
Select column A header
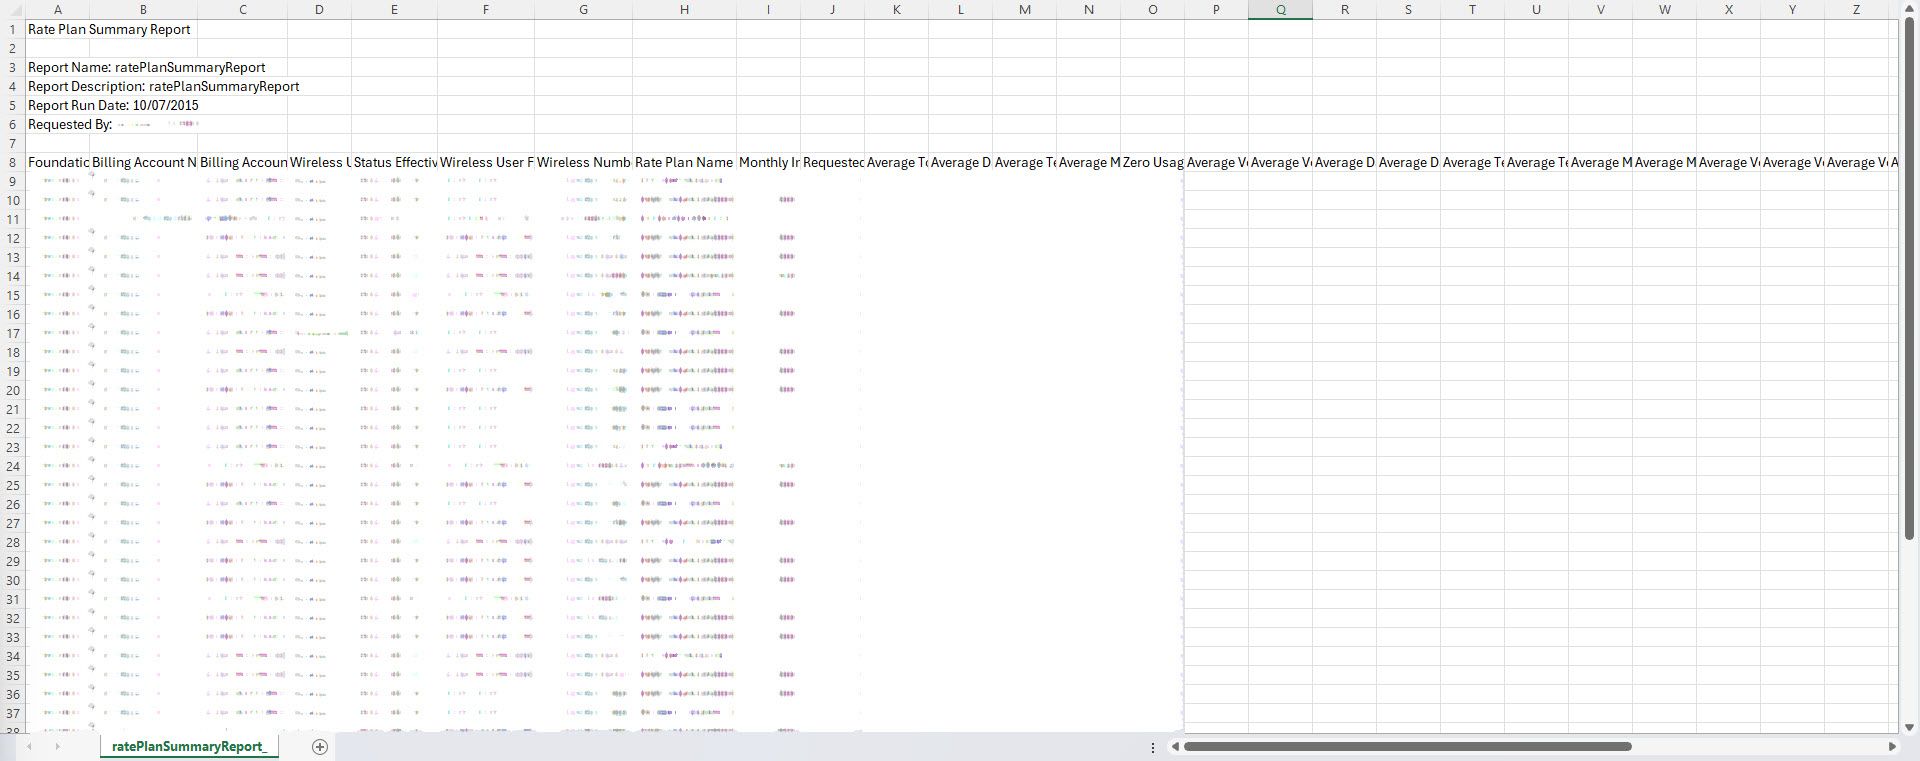click(58, 10)
